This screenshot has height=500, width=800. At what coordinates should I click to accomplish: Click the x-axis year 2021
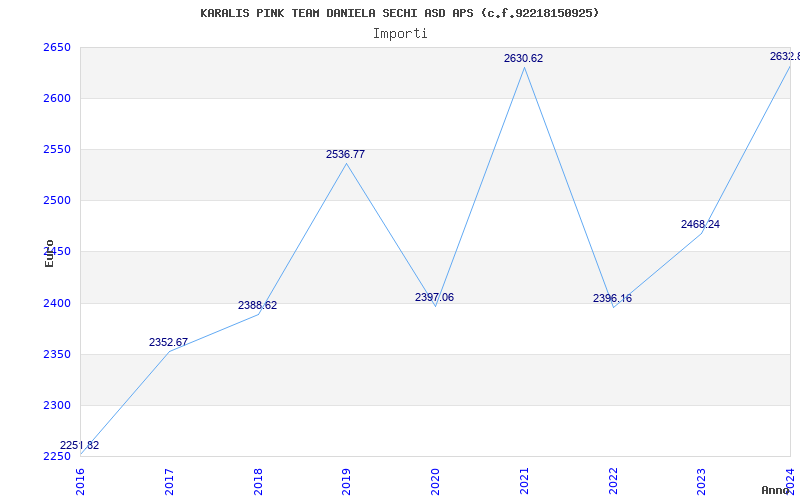click(x=524, y=482)
